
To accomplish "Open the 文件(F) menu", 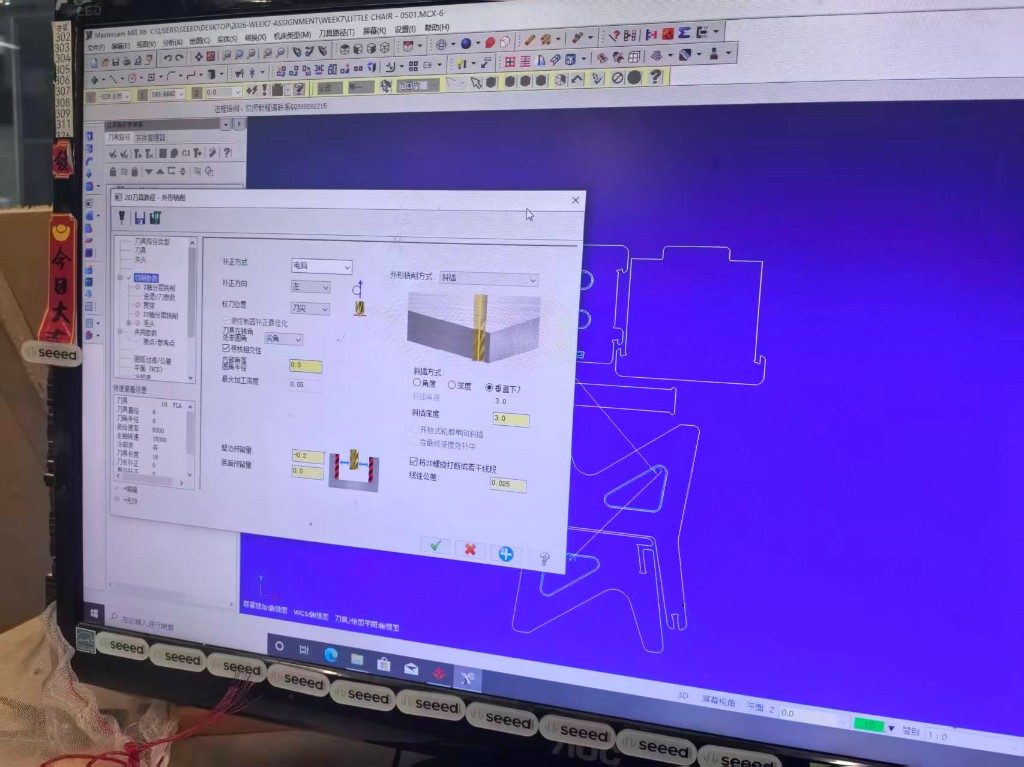I will tap(95, 48).
